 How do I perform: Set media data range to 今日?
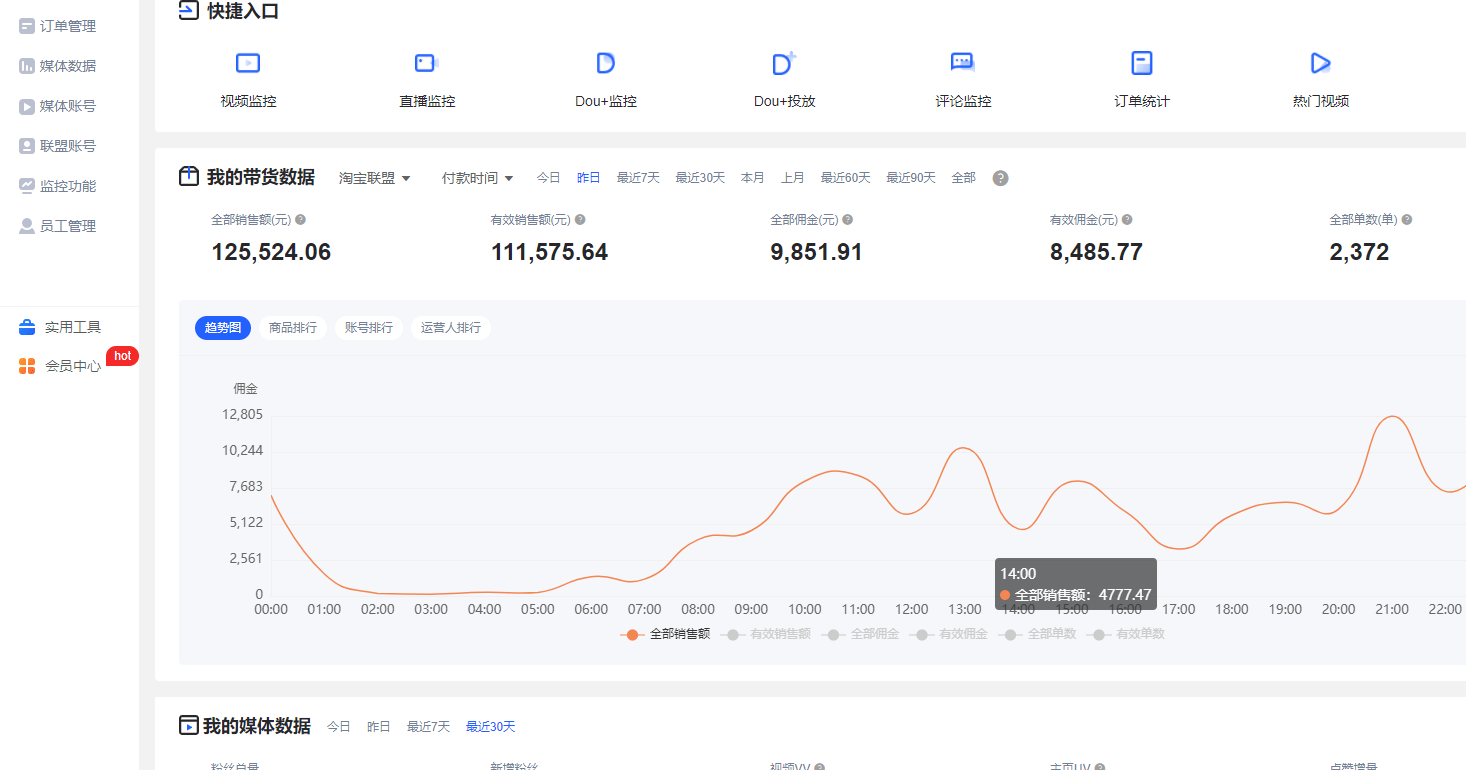[x=339, y=727]
